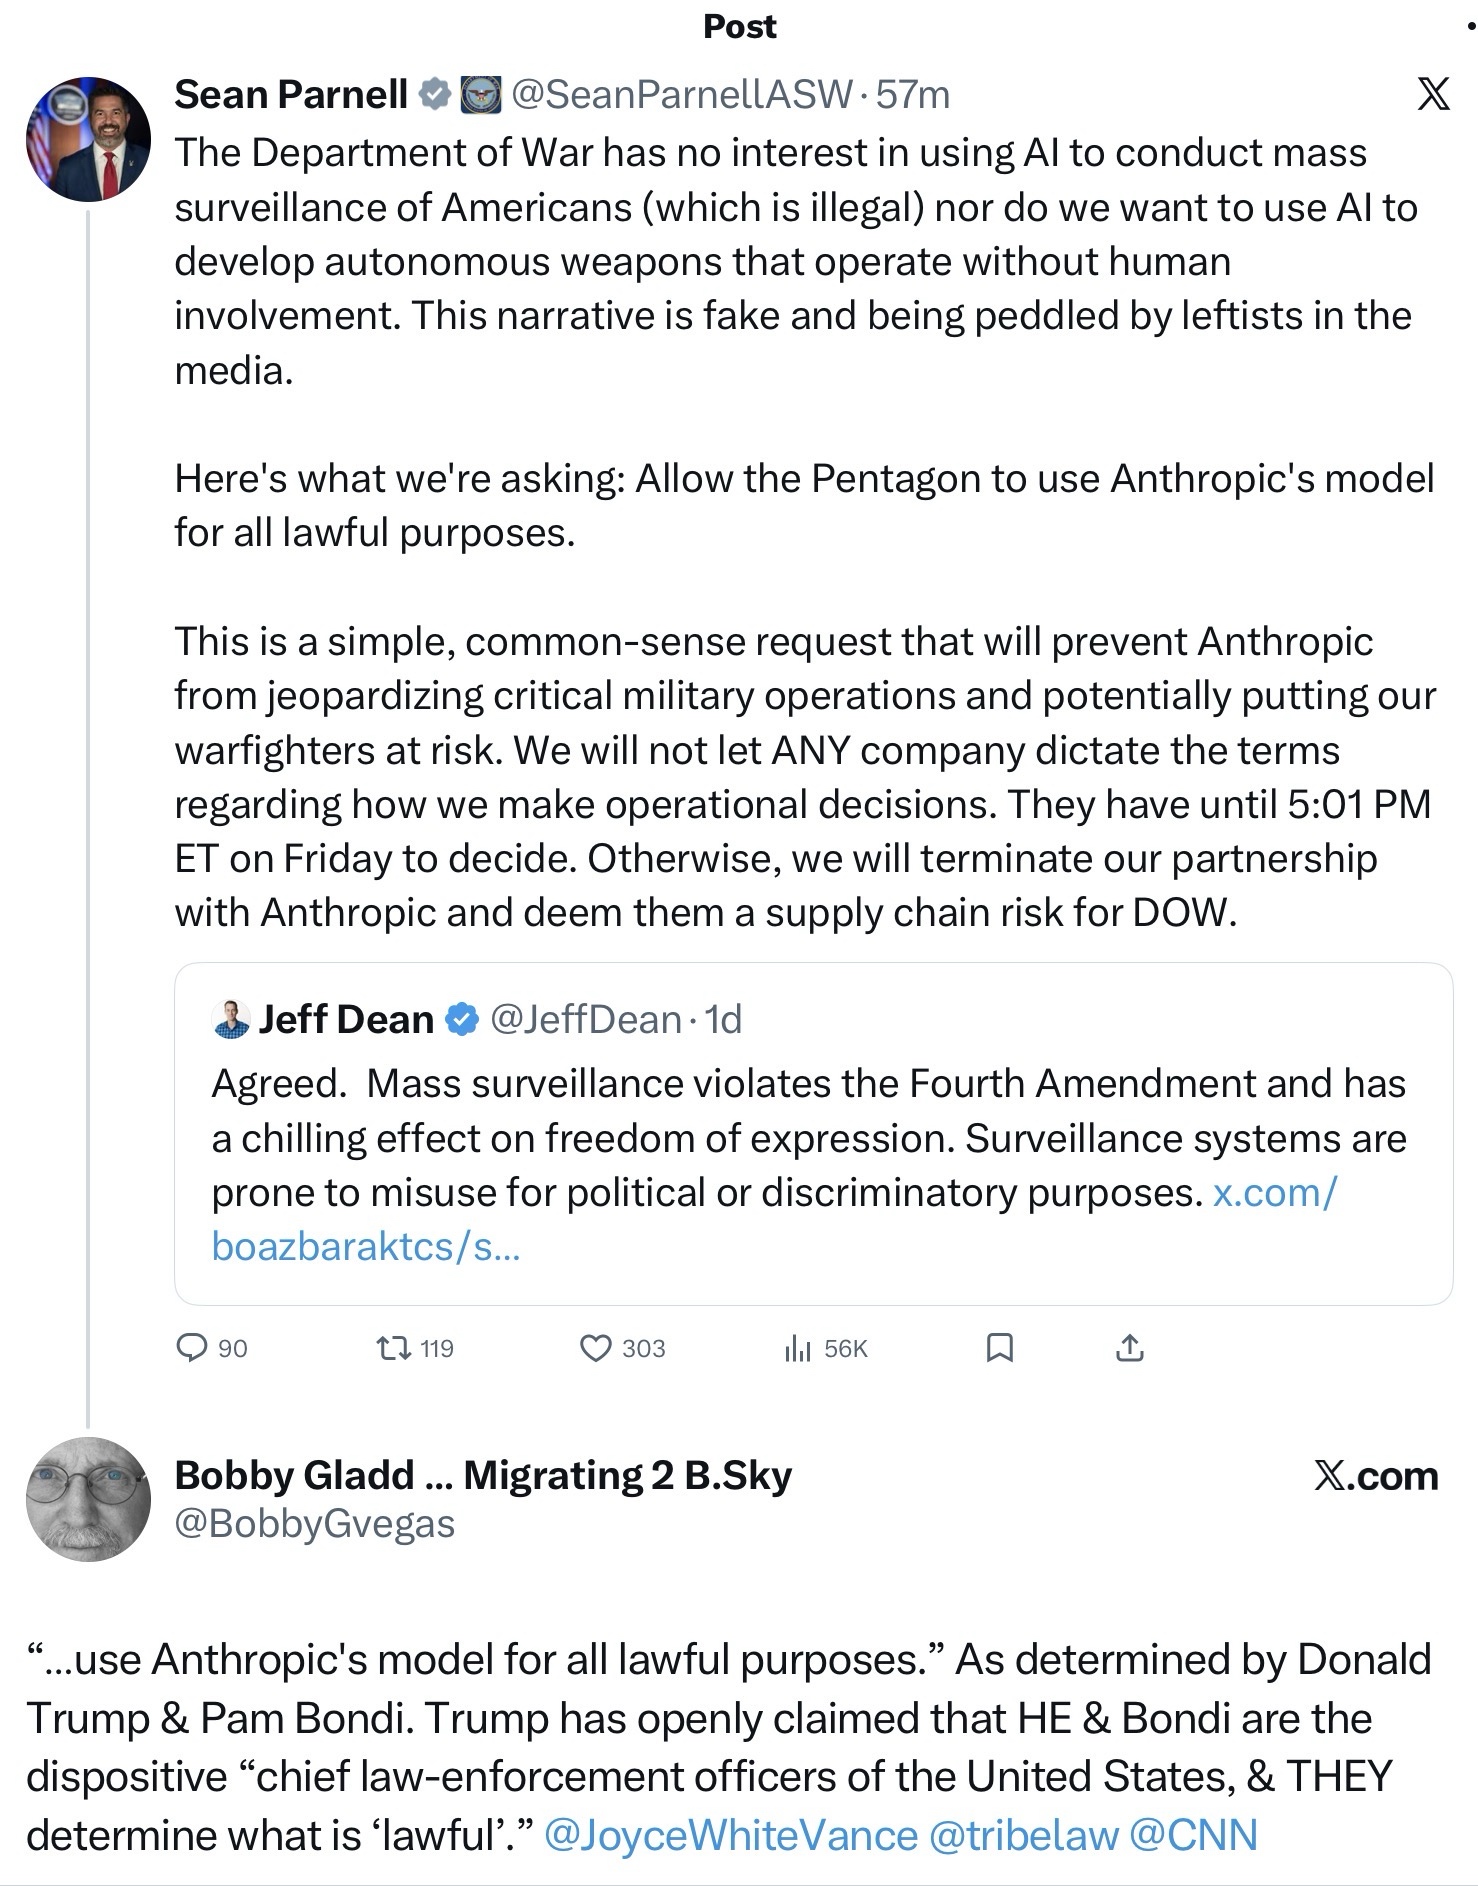Open the x.com/boazbaraktcs link
The image size is (1478, 1886).
click(x=1273, y=1193)
